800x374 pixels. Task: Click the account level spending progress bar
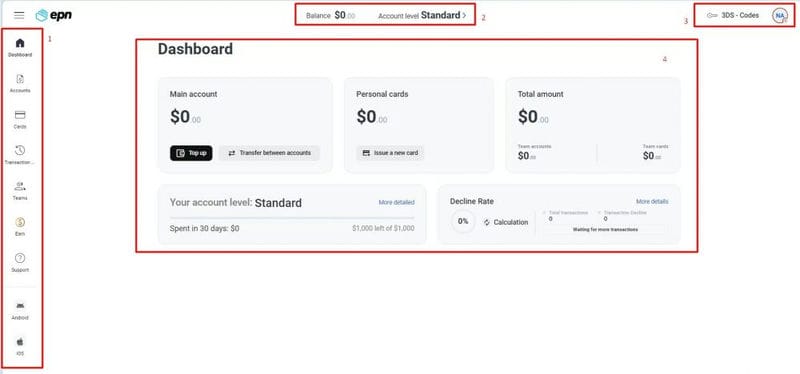click(x=292, y=218)
